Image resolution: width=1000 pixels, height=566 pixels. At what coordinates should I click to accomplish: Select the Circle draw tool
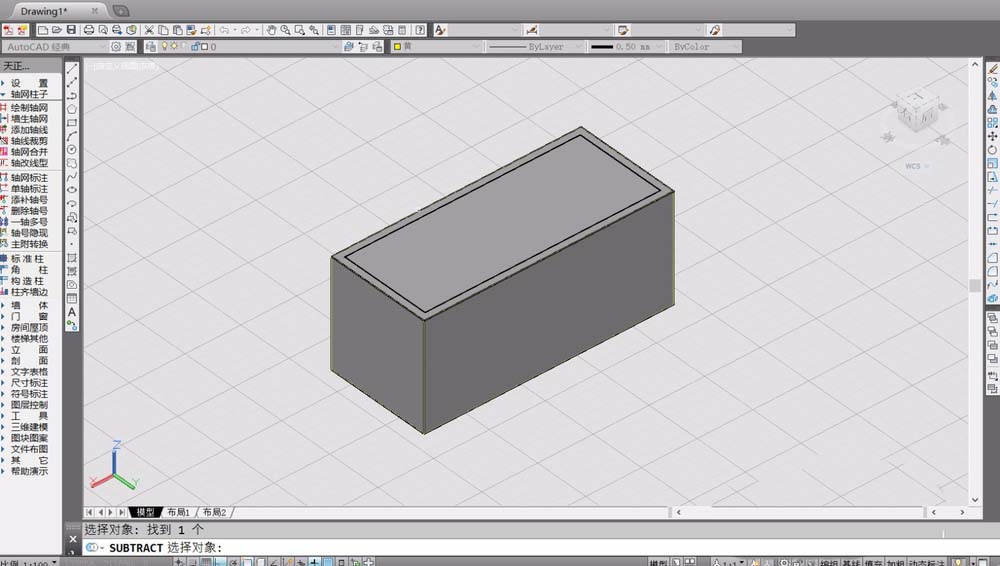click(x=72, y=149)
